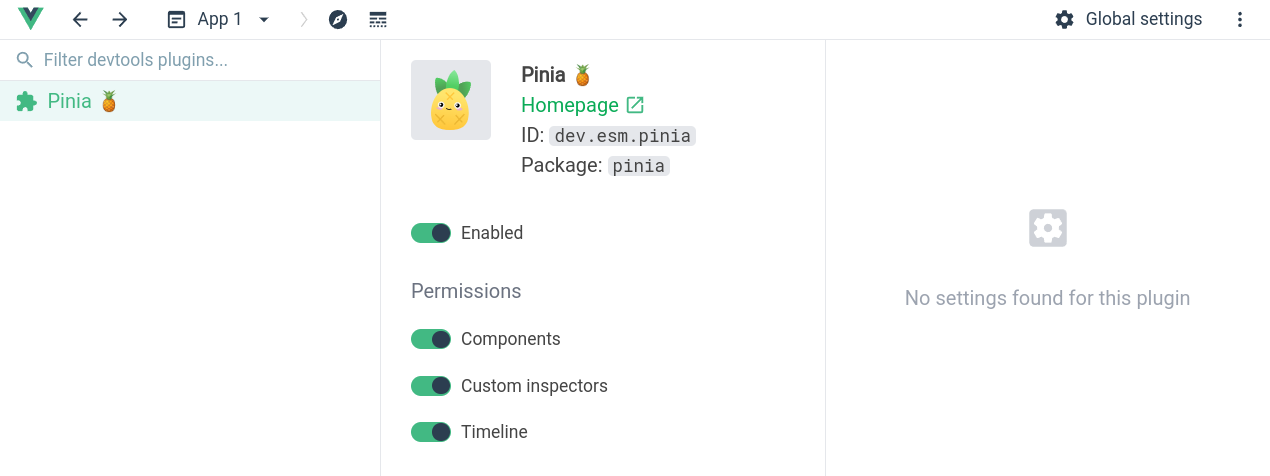Open the App 1 dropdown selector
Image resolution: width=1270 pixels, height=476 pixels.
point(219,20)
